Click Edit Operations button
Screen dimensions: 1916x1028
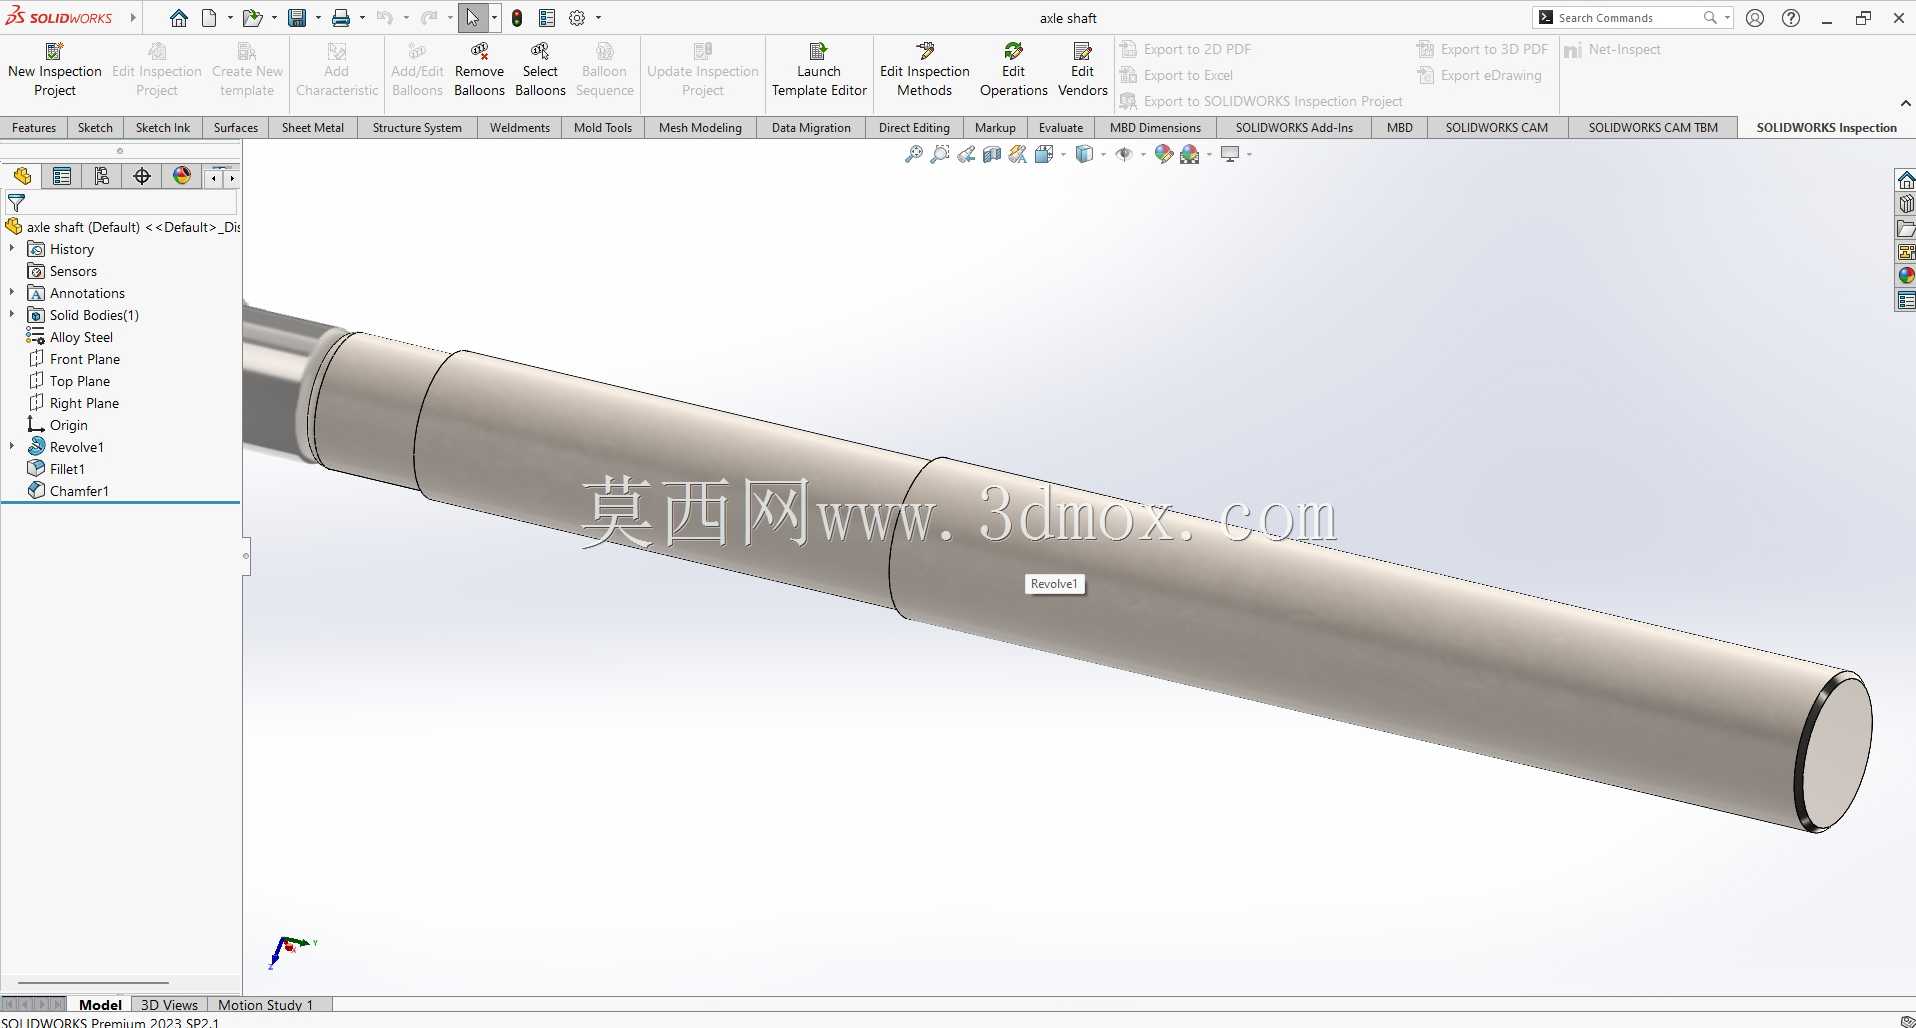point(1014,70)
